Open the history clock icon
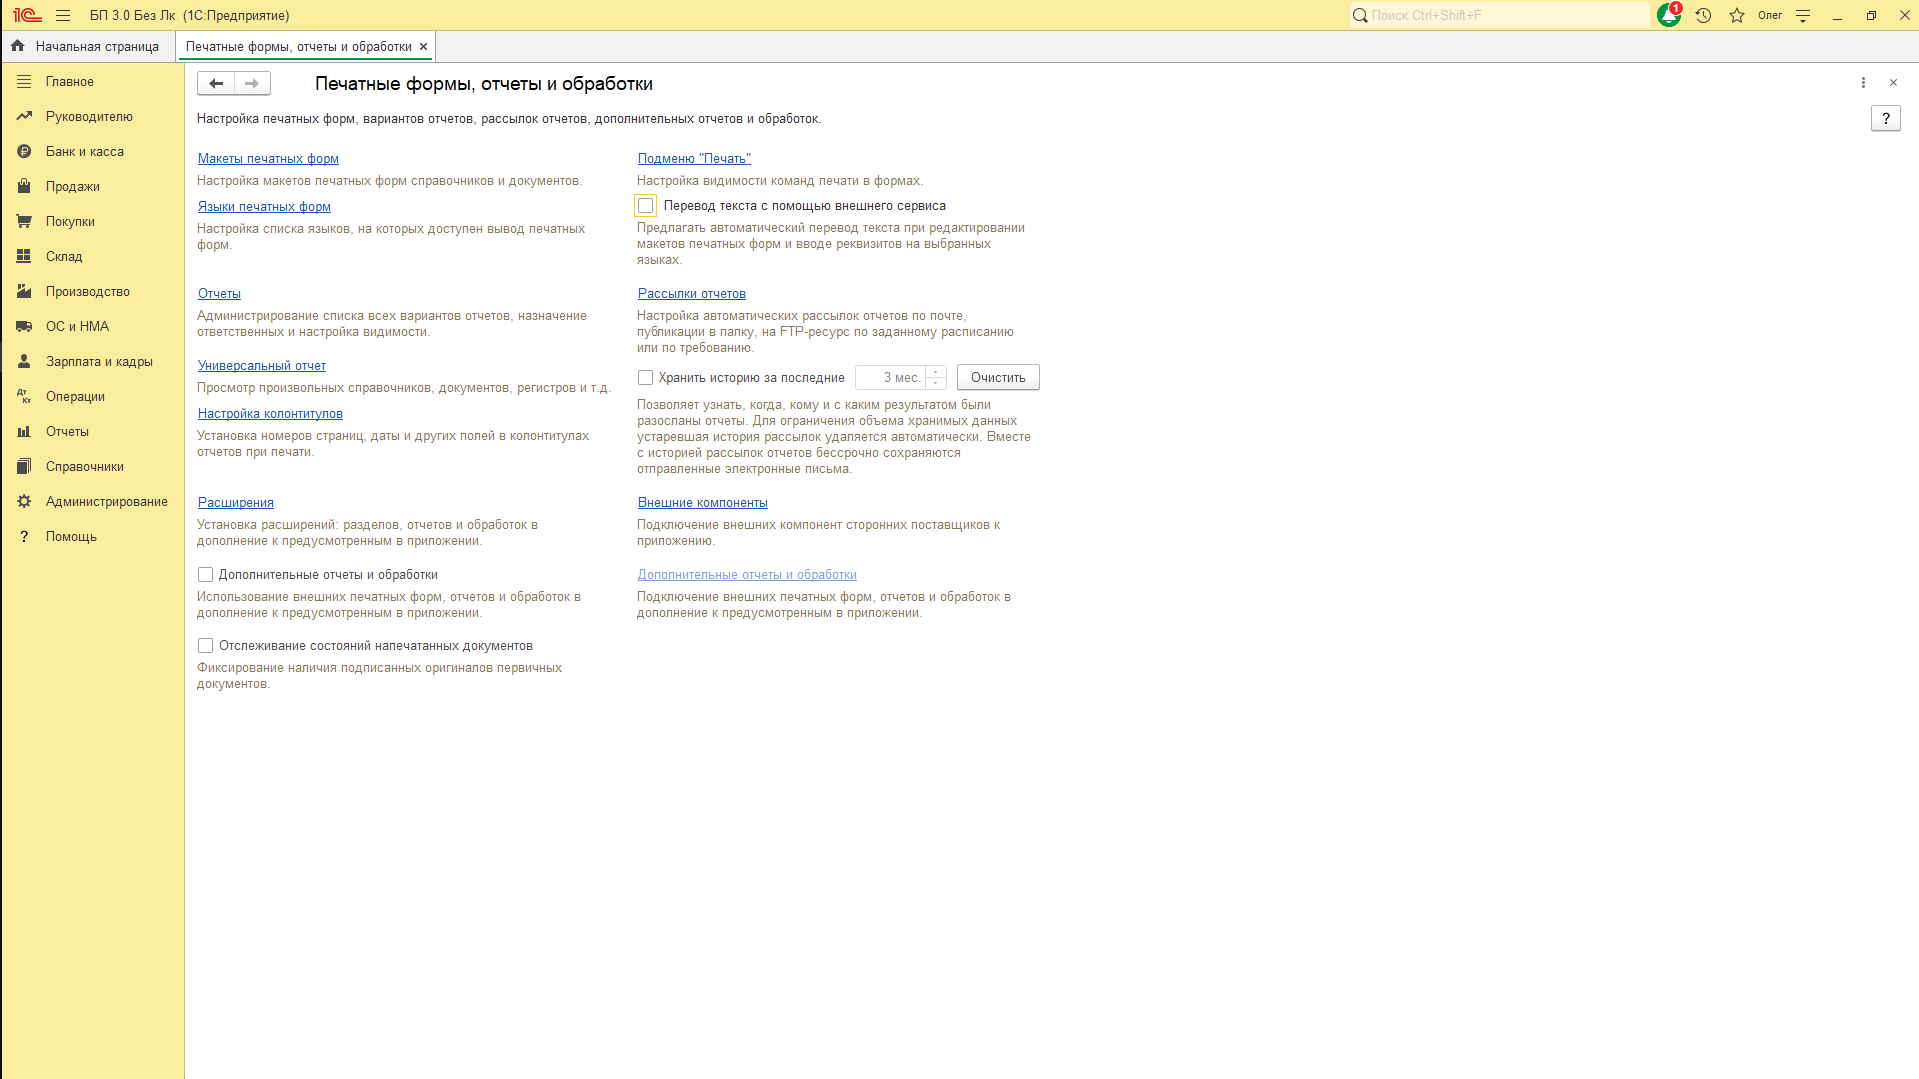 pos(1703,15)
